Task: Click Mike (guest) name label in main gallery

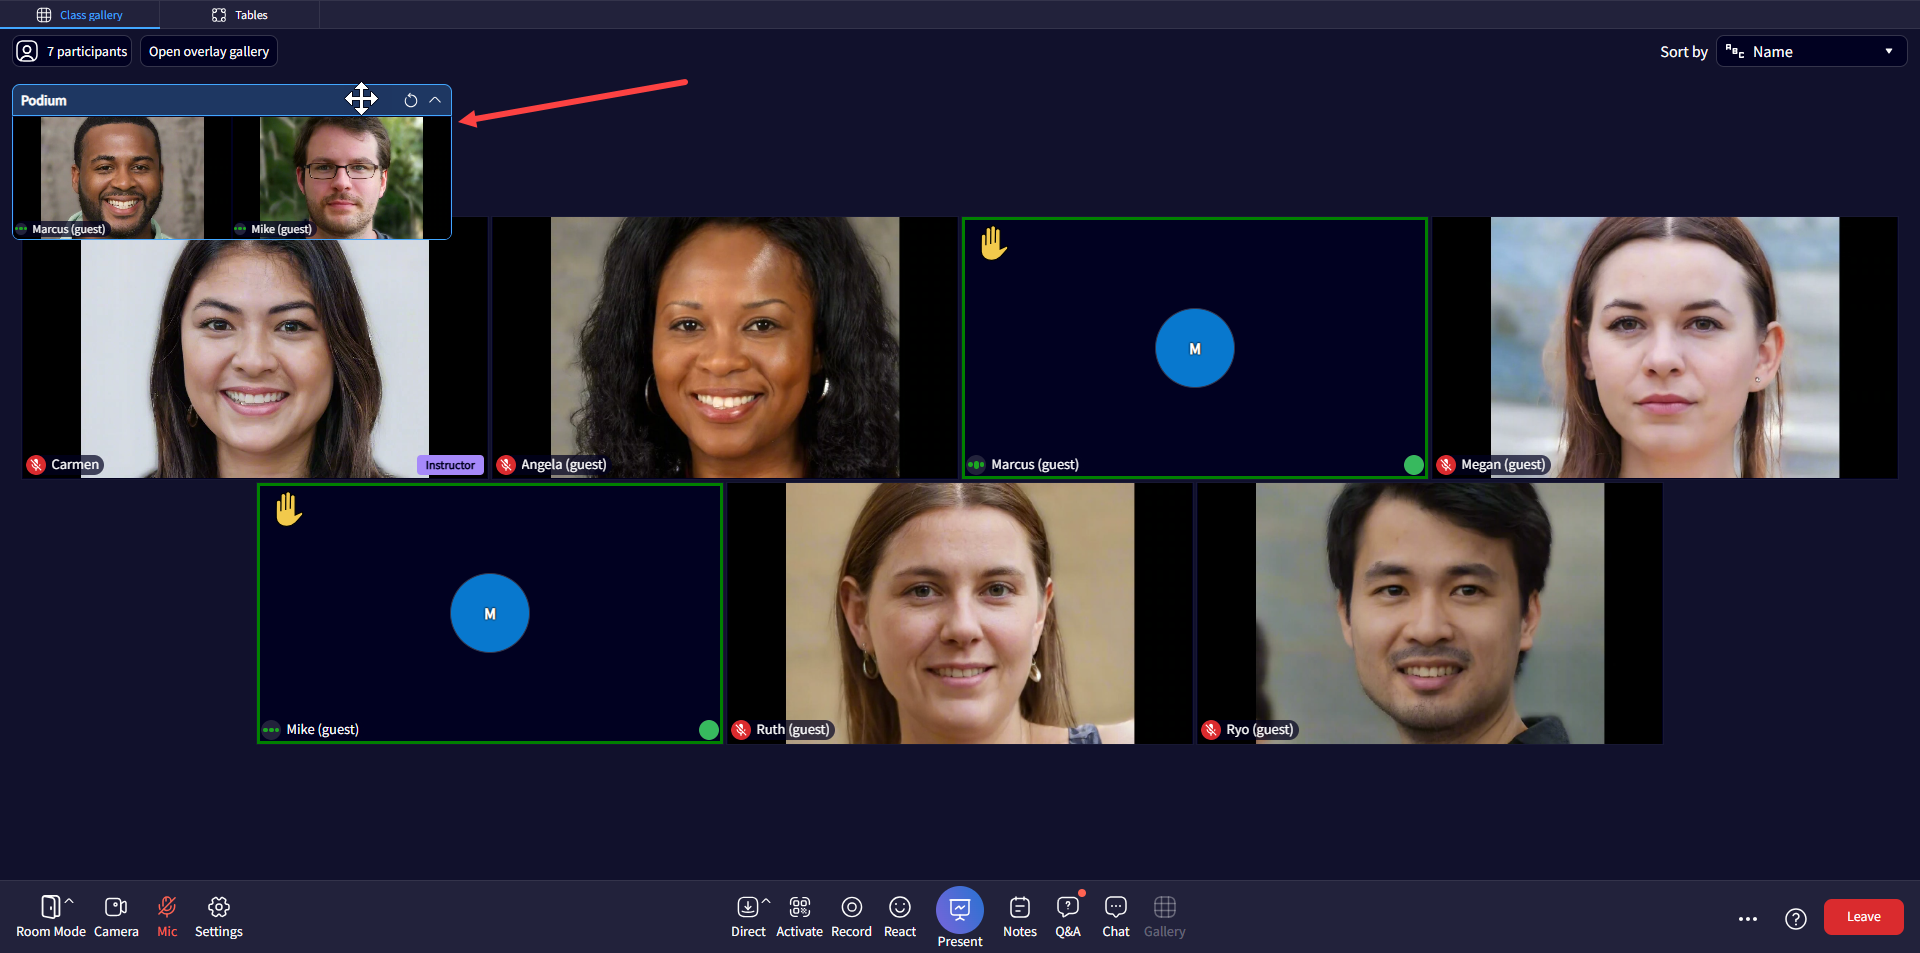Action: (322, 730)
